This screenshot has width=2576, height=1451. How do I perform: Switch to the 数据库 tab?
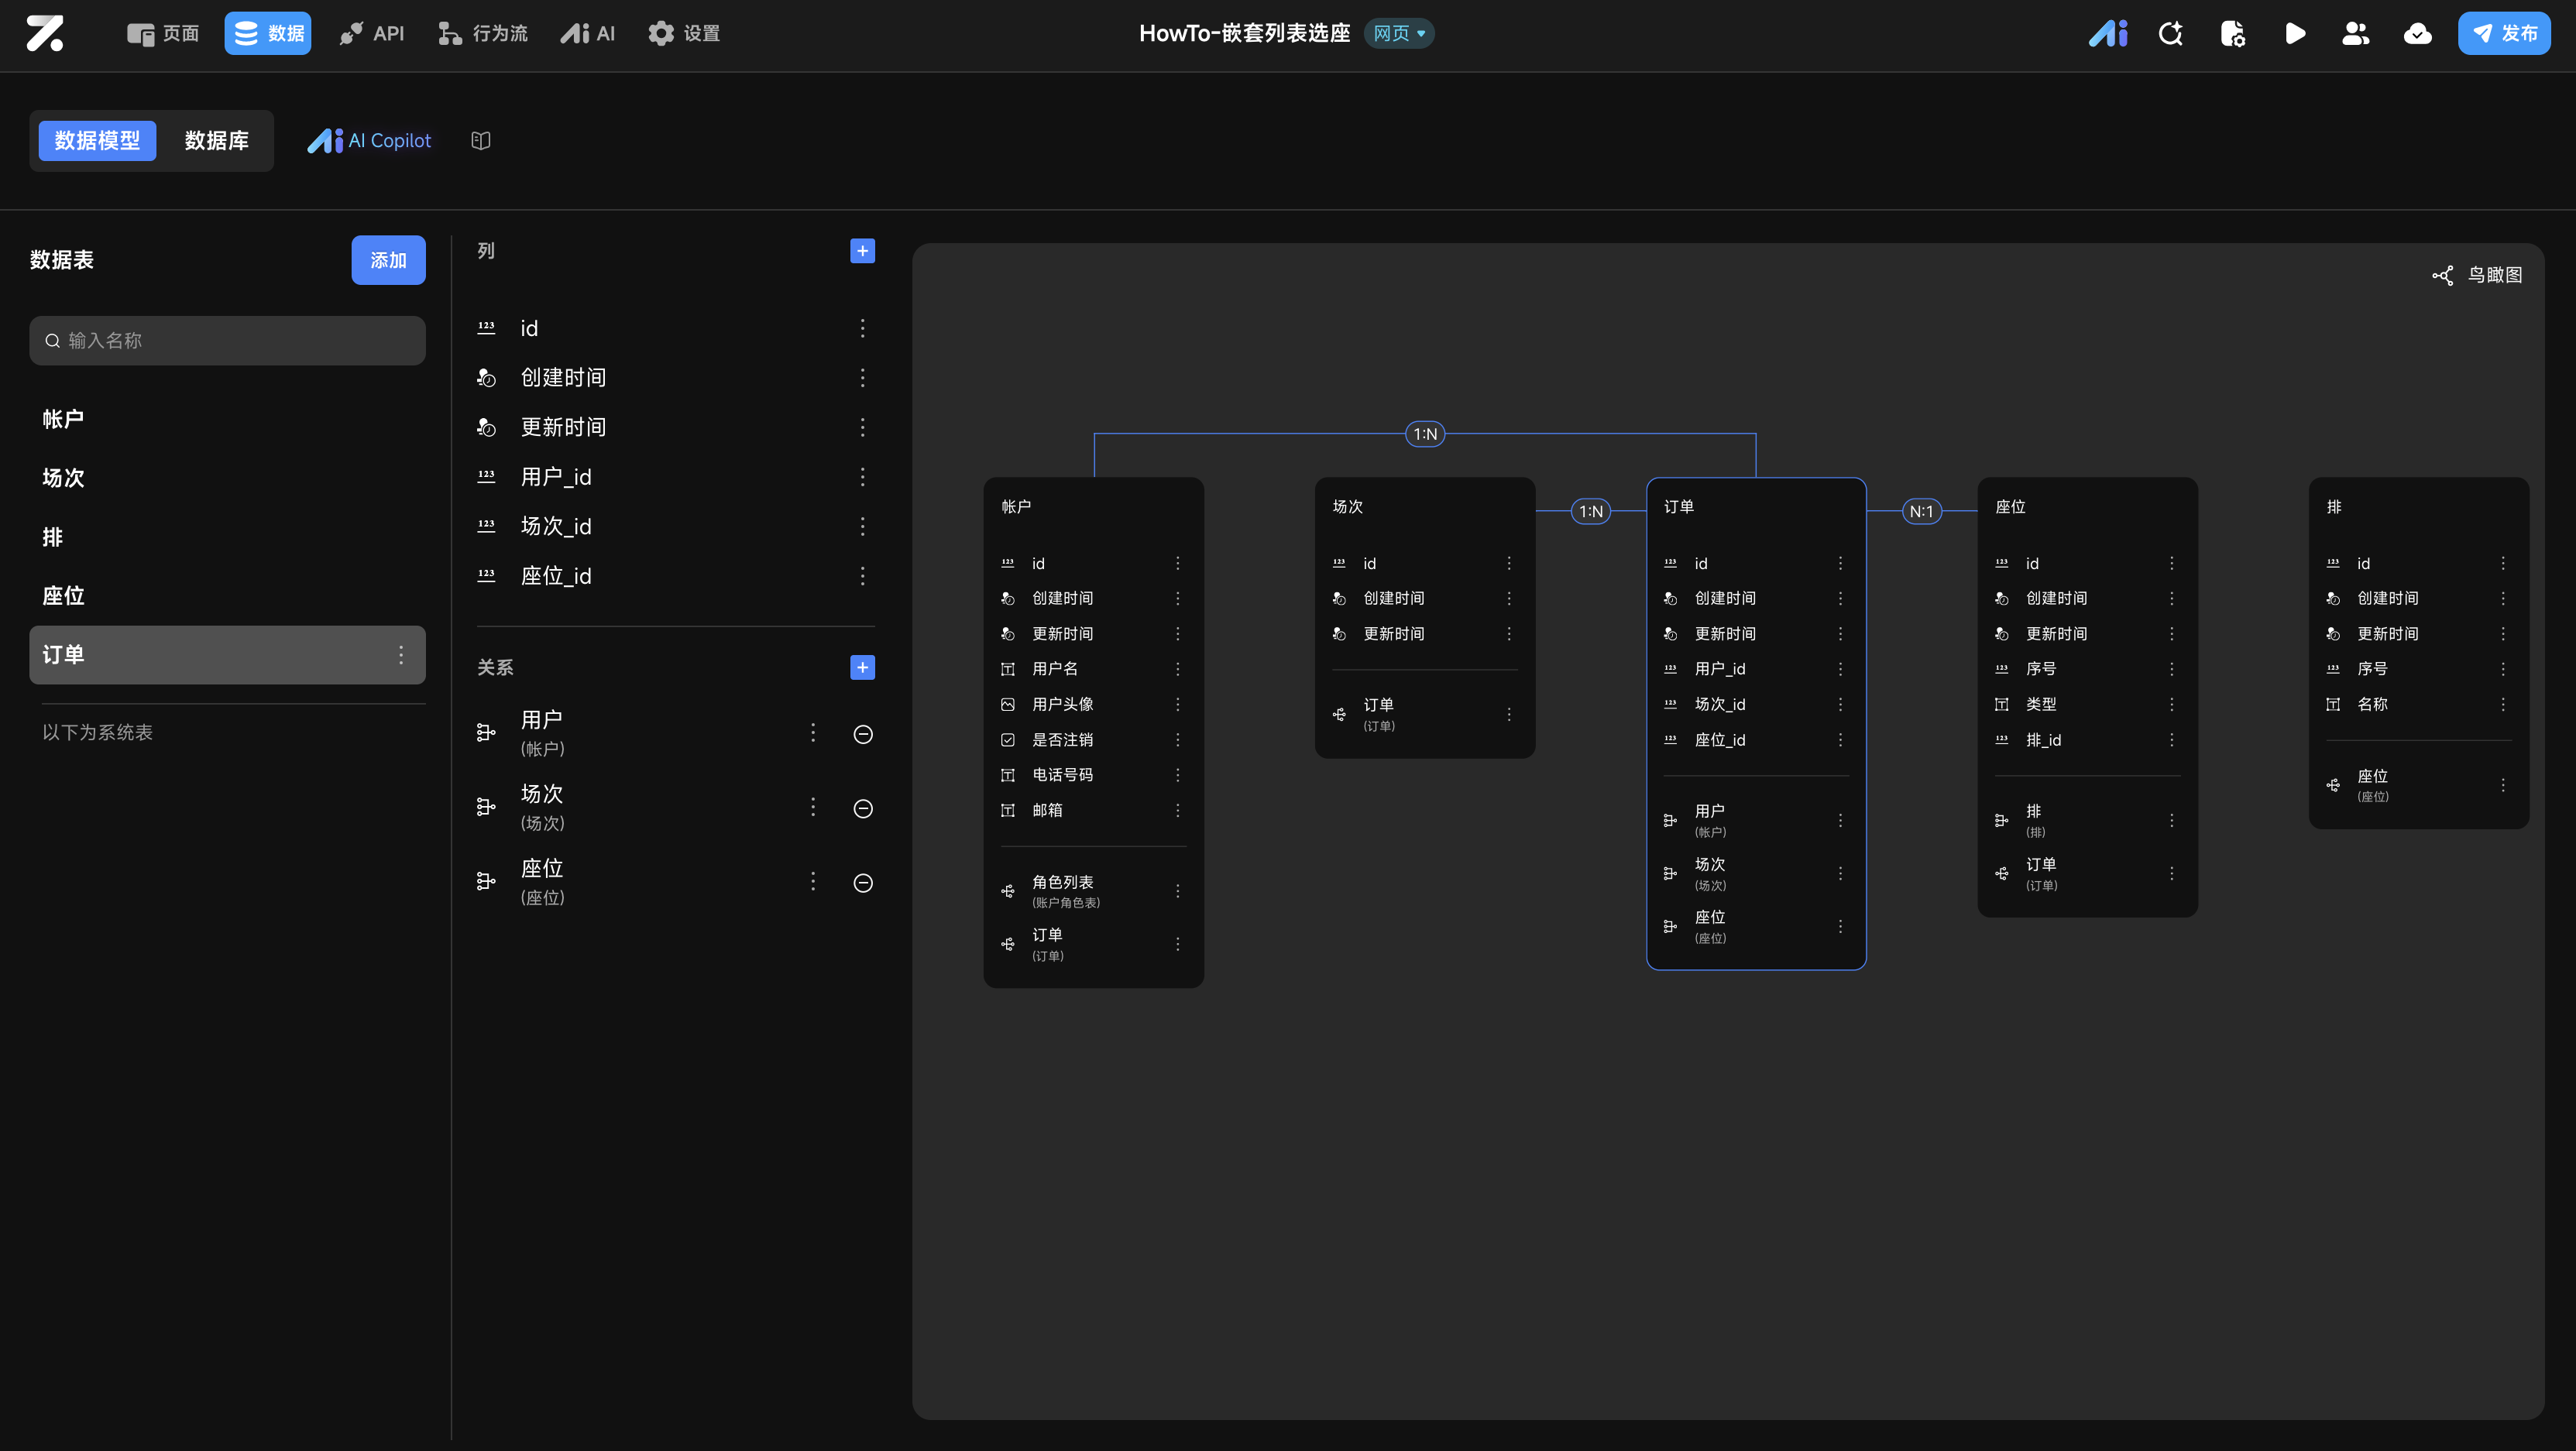tap(216, 141)
